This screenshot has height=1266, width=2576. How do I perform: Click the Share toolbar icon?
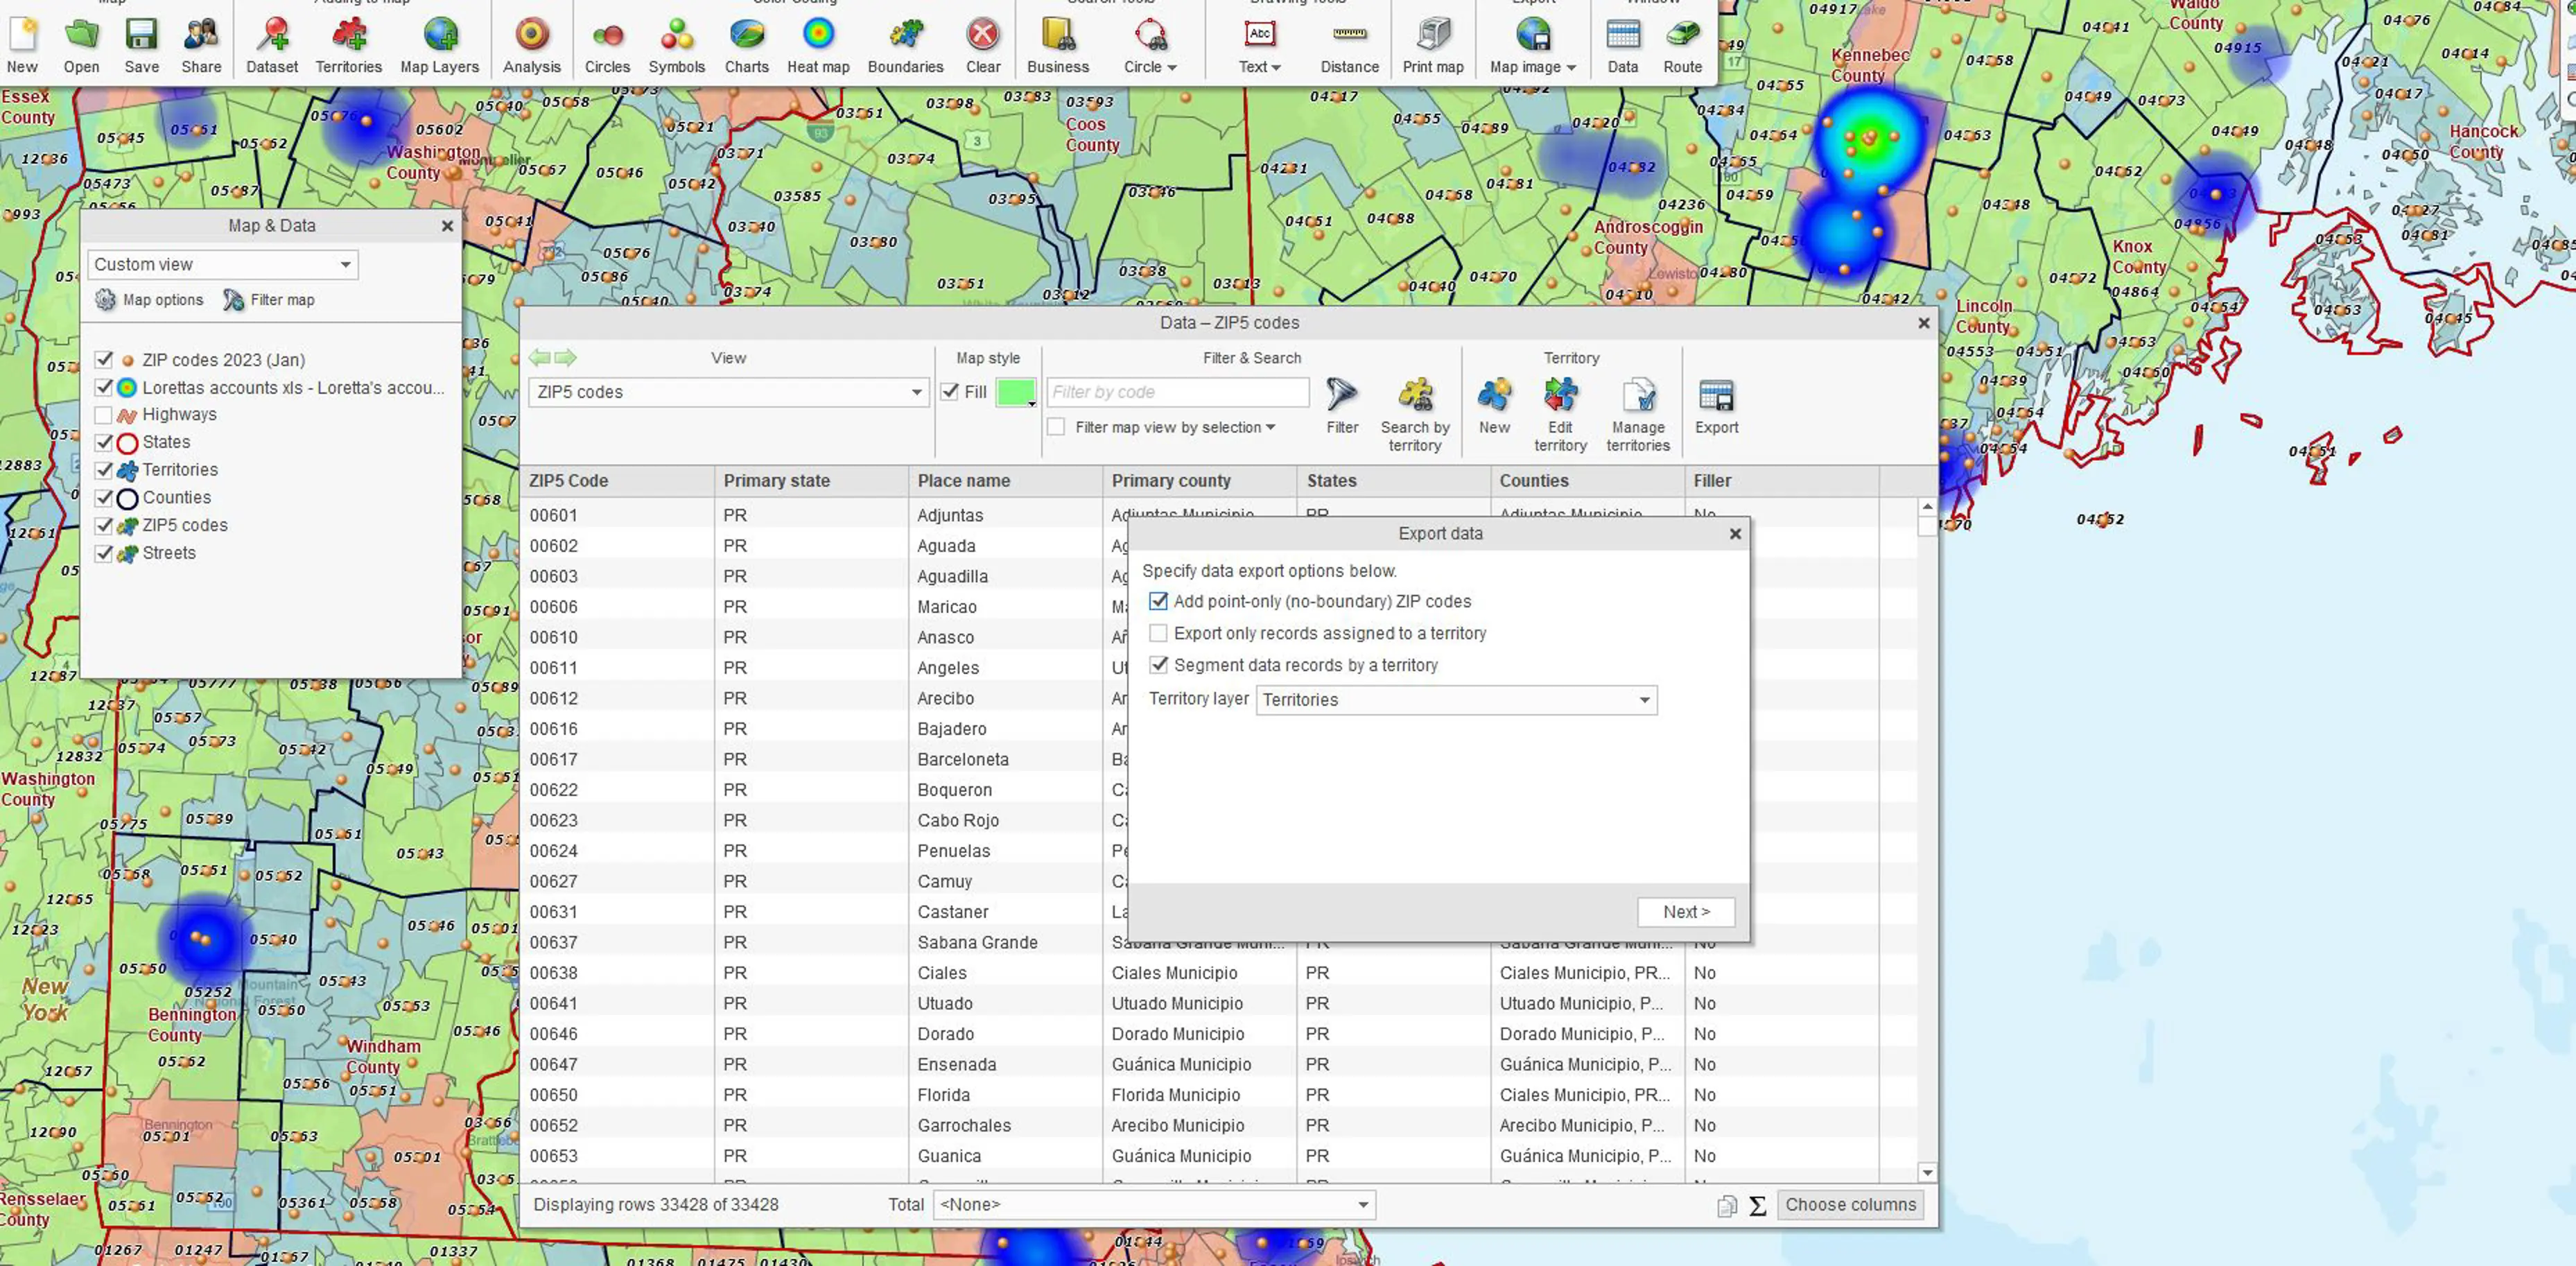[201, 35]
